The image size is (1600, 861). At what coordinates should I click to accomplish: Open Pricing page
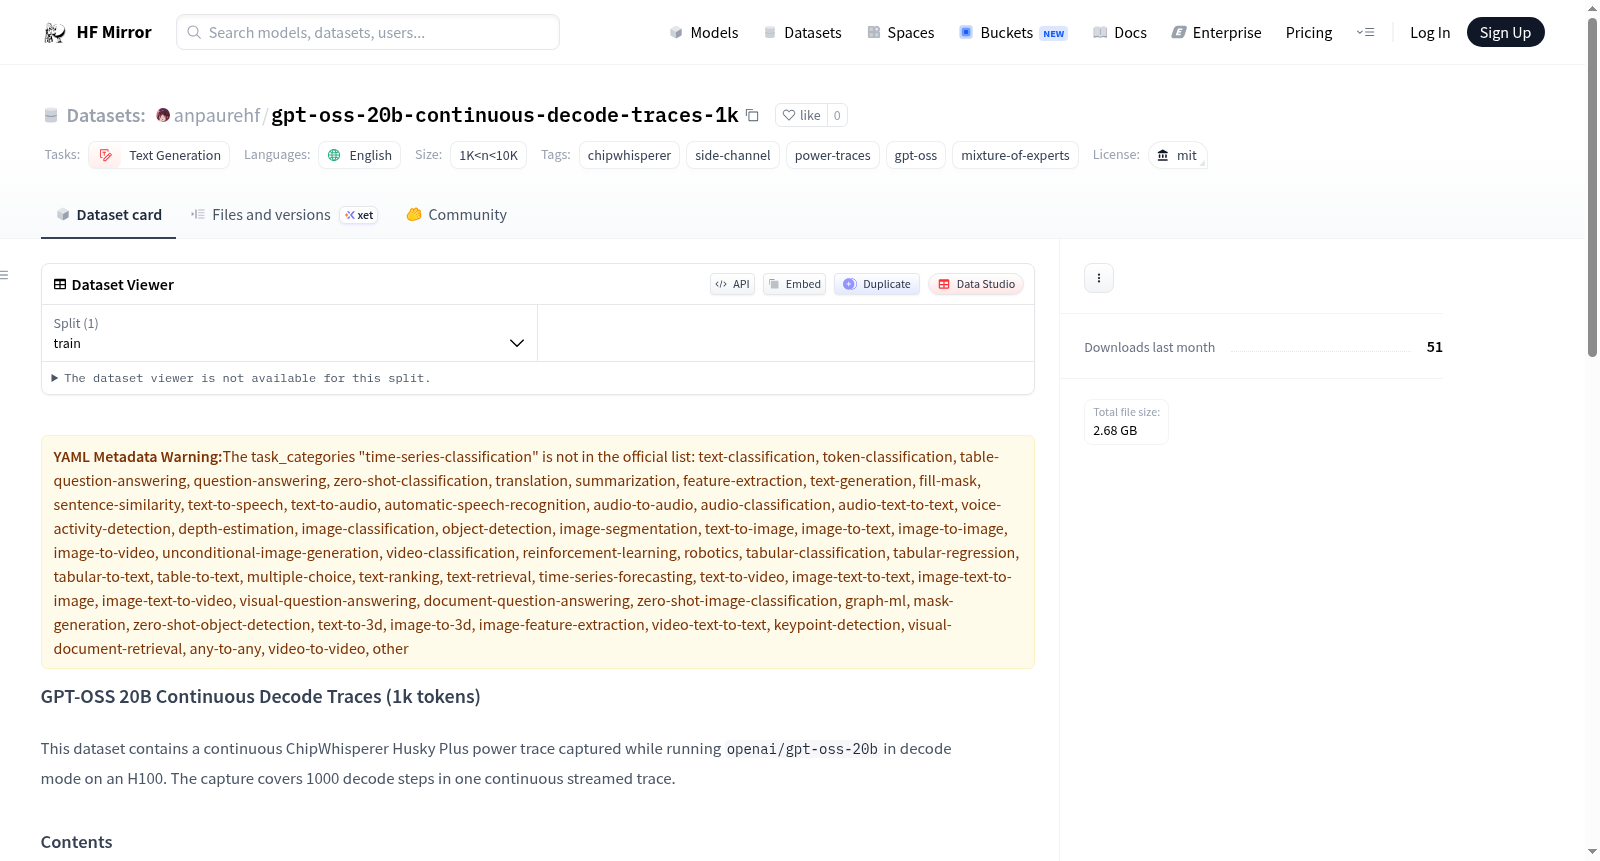1309,33
